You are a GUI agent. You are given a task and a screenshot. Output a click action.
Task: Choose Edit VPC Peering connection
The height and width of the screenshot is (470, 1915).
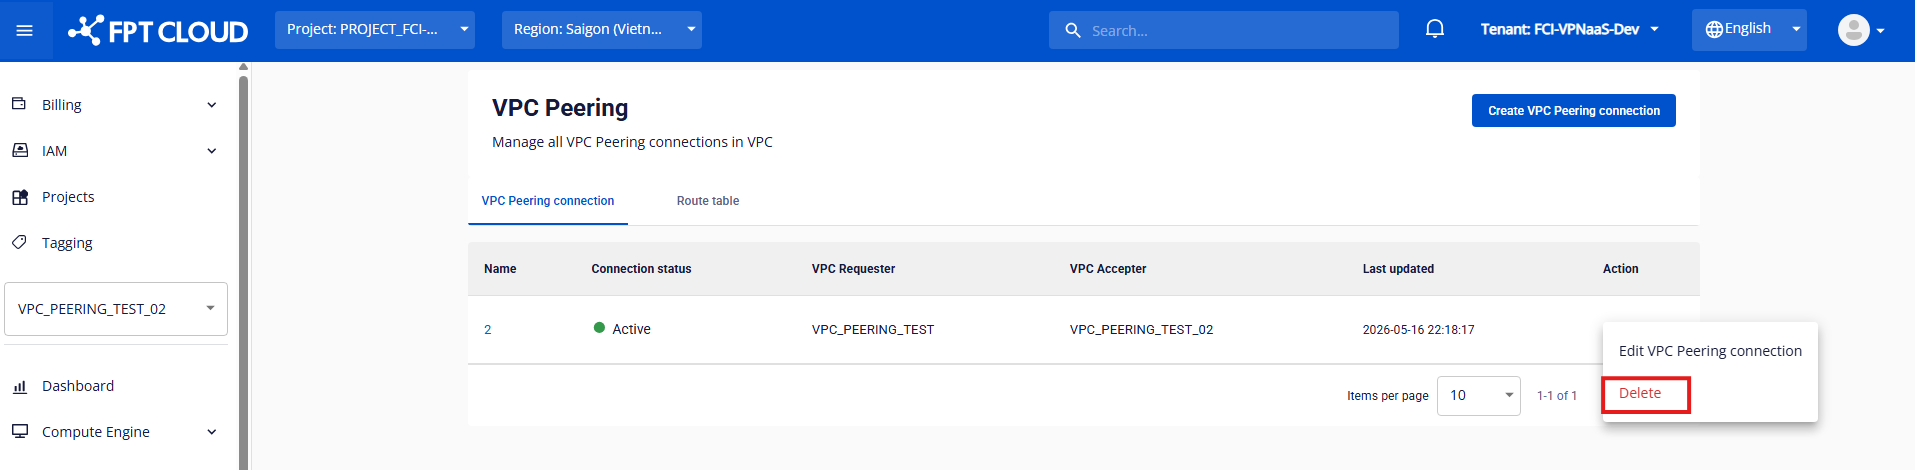point(1710,351)
